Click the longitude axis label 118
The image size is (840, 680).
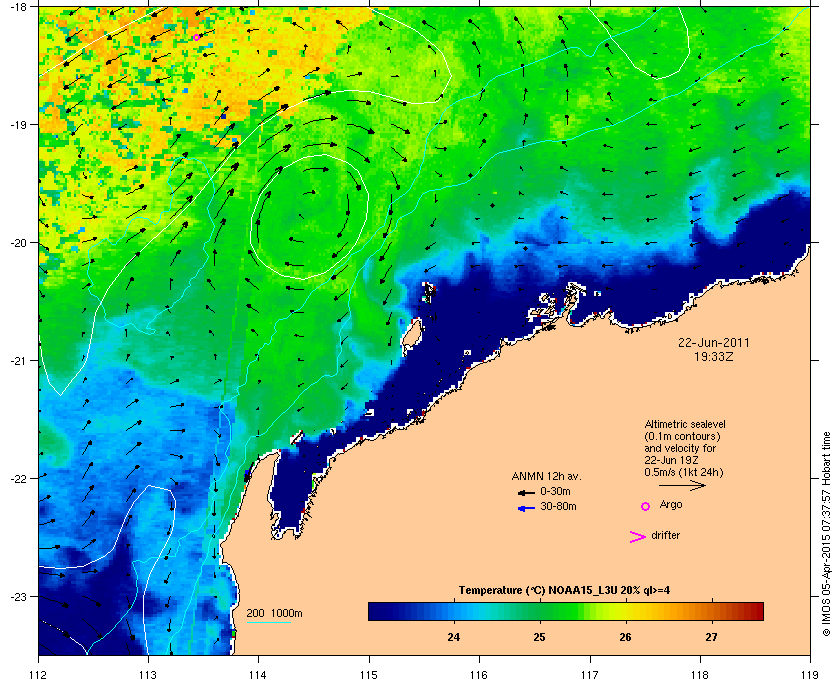(700, 675)
